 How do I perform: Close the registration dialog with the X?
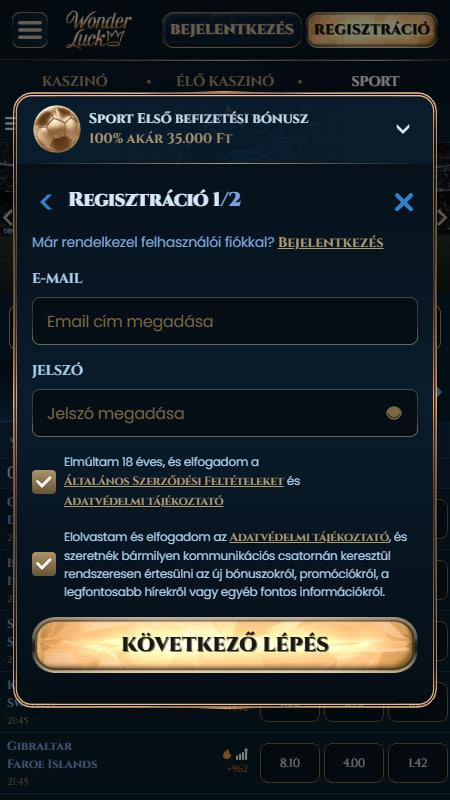404,203
